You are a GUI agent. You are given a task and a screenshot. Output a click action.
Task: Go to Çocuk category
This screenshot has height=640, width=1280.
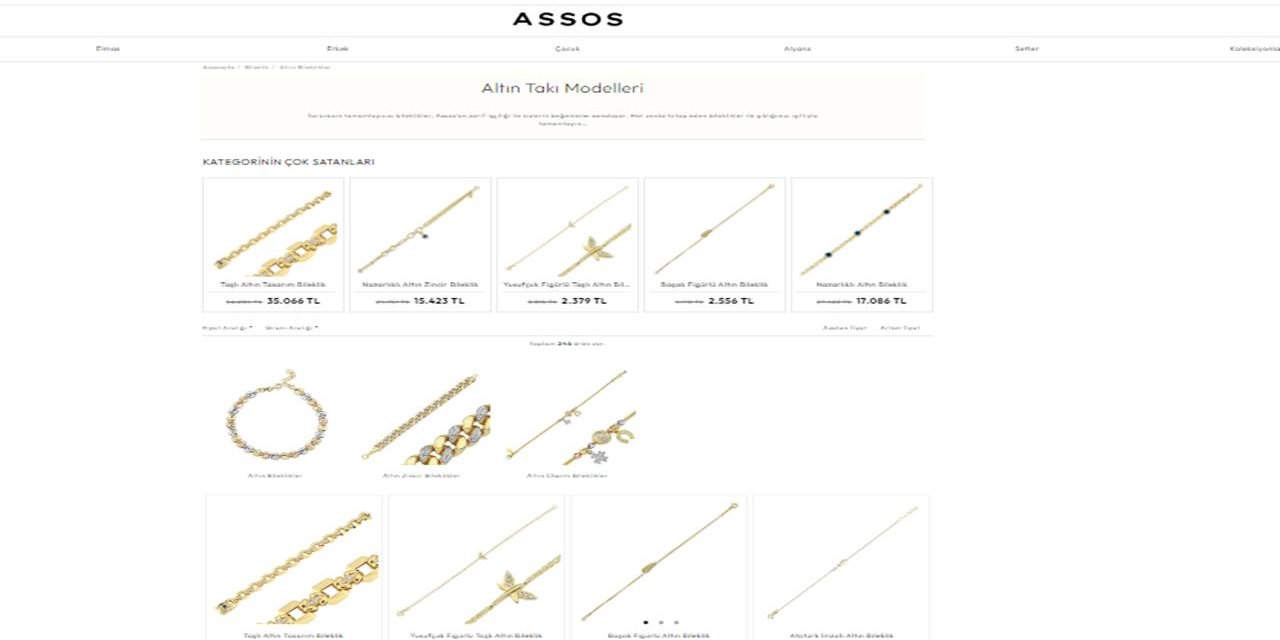567,49
